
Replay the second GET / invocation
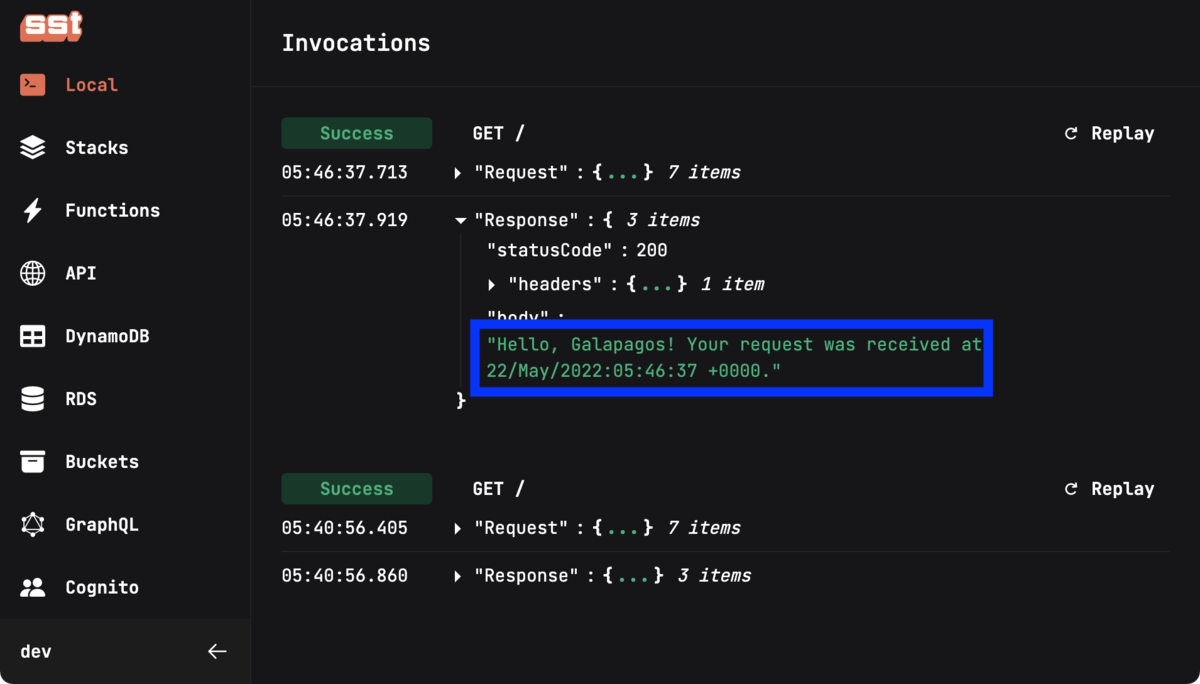coord(1109,488)
